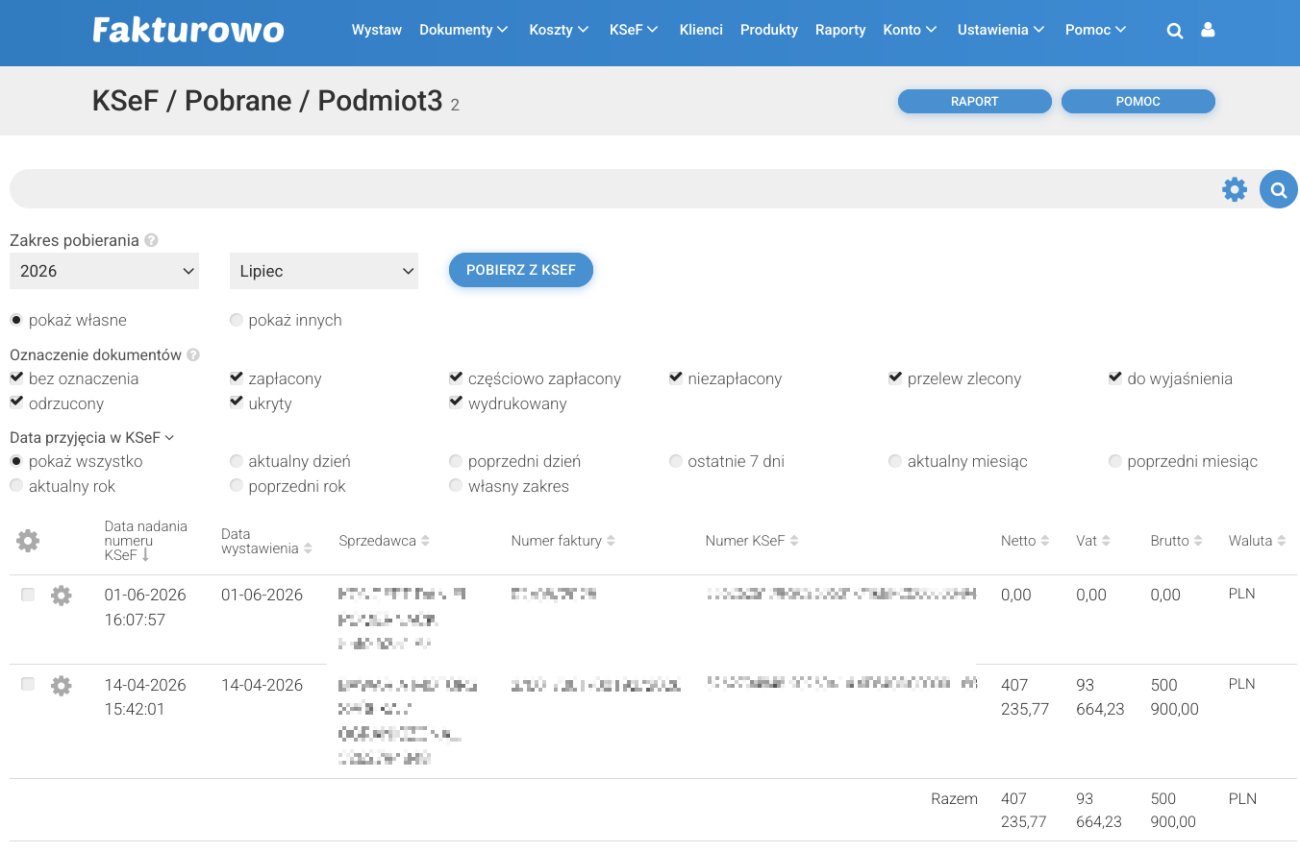This screenshot has width=1300, height=852.
Task: Click the blue gear icon beside search bar
Action: point(1235,189)
